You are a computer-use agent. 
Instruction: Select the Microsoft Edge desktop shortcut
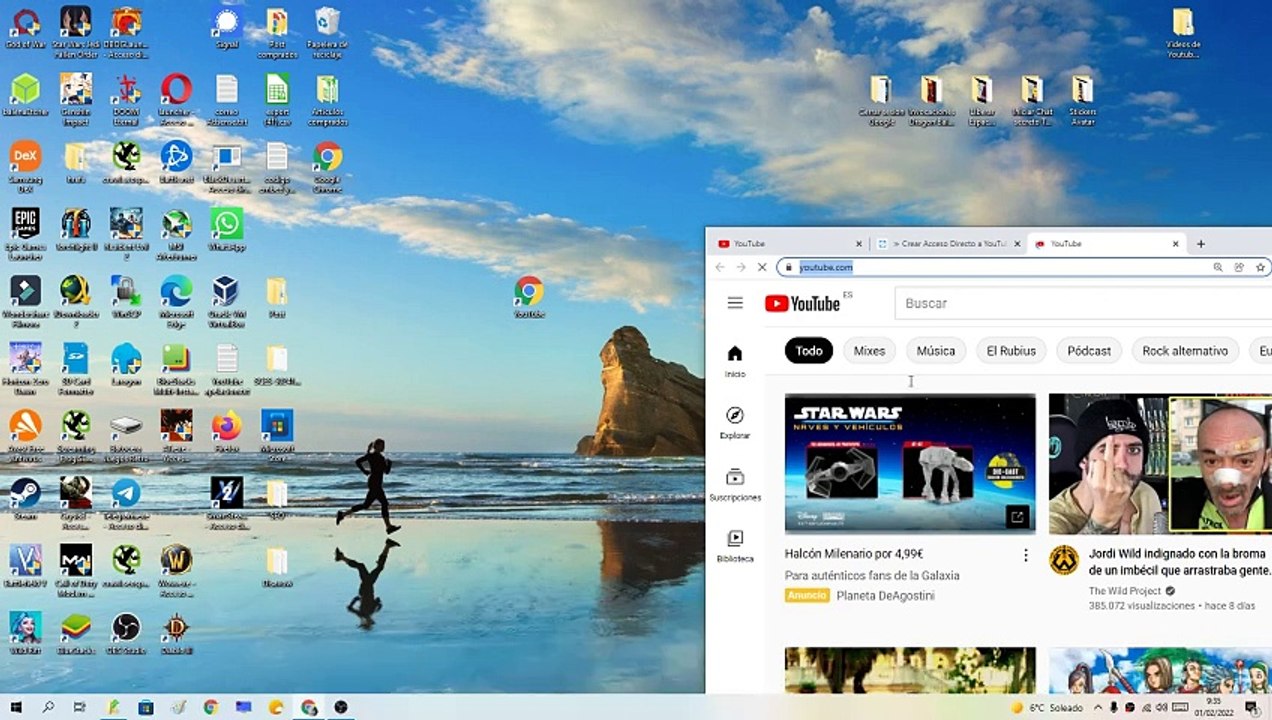click(177, 302)
